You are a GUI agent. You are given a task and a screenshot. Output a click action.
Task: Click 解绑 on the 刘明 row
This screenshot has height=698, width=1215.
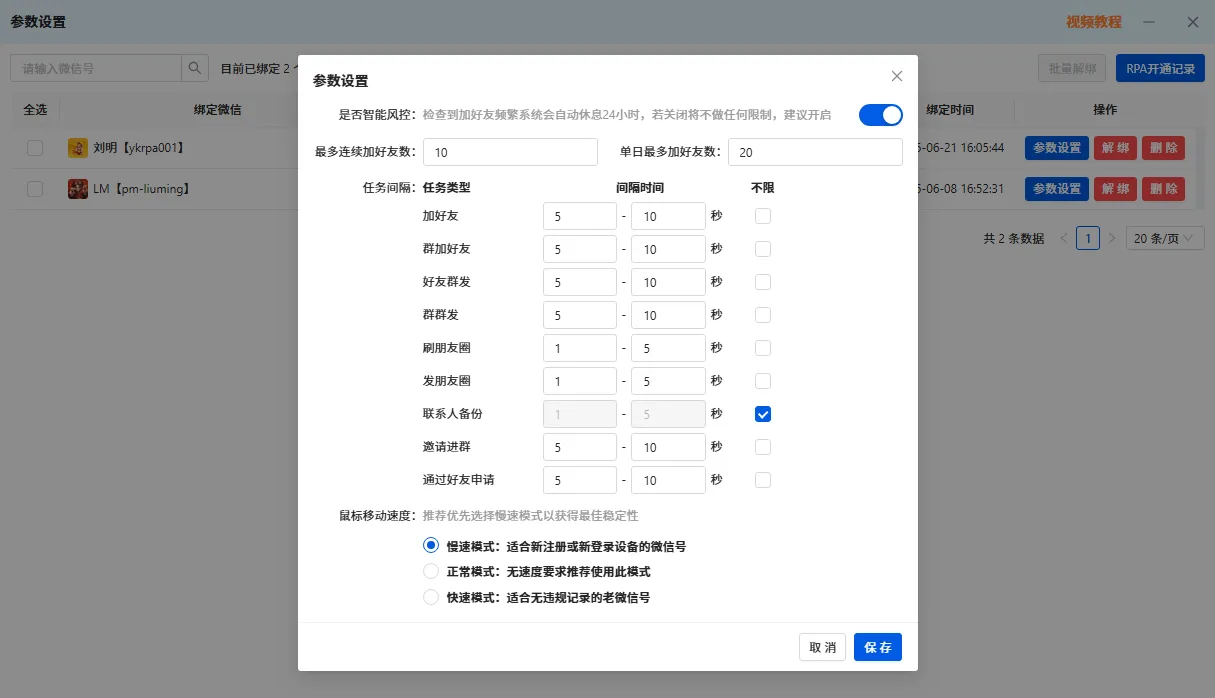[1115, 147]
